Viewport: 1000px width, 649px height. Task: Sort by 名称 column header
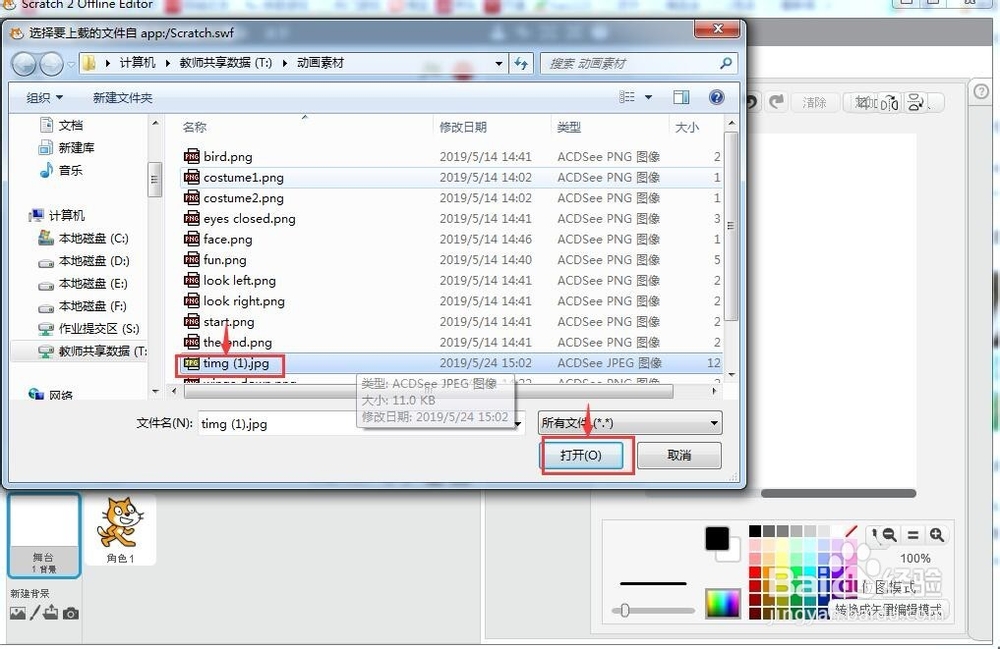[x=194, y=127]
